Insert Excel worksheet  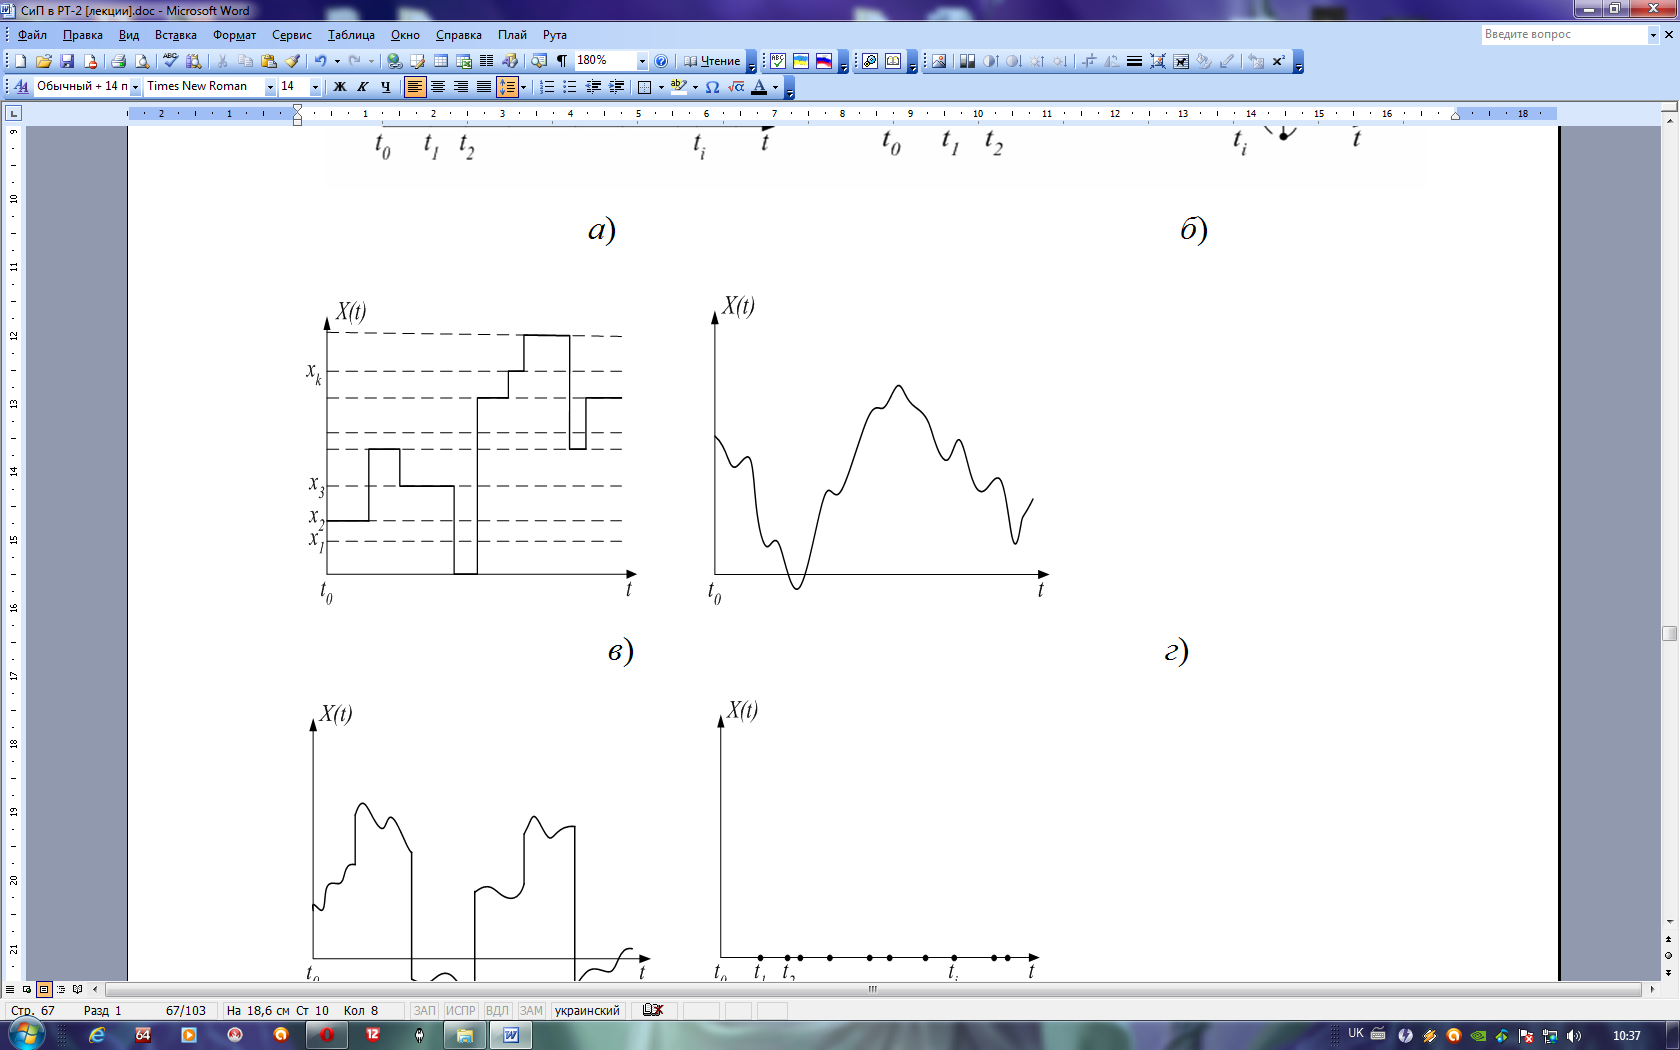464,61
